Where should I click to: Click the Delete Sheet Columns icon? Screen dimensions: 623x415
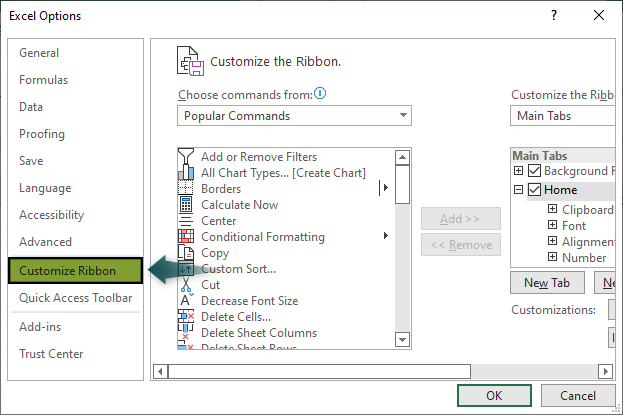pos(186,332)
